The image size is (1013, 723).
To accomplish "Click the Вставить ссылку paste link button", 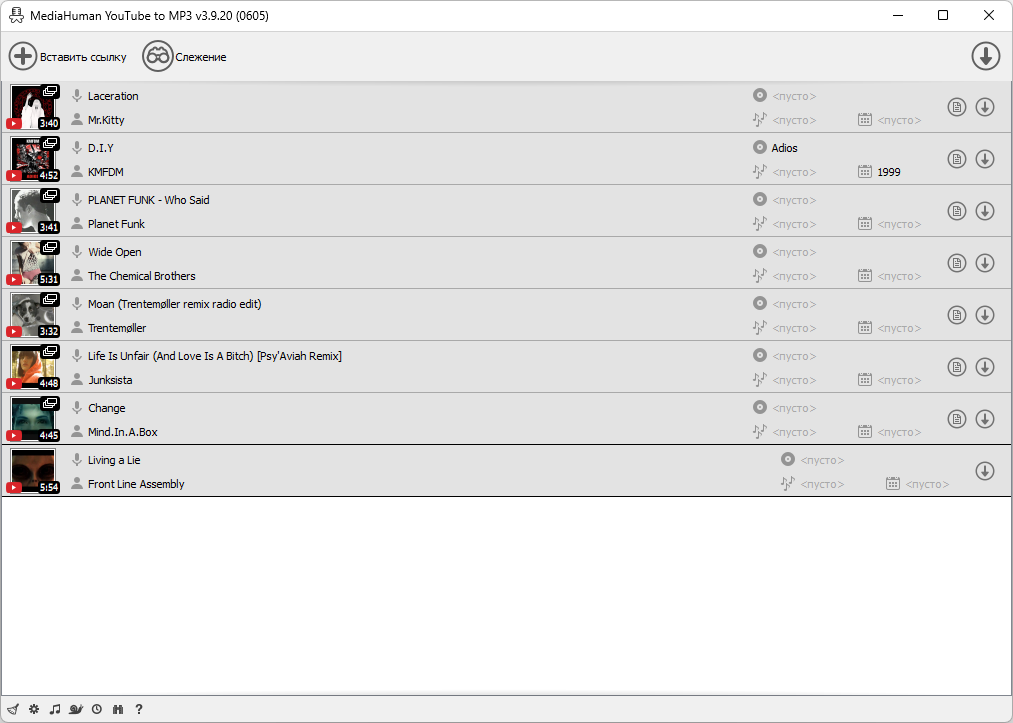I will 68,57.
